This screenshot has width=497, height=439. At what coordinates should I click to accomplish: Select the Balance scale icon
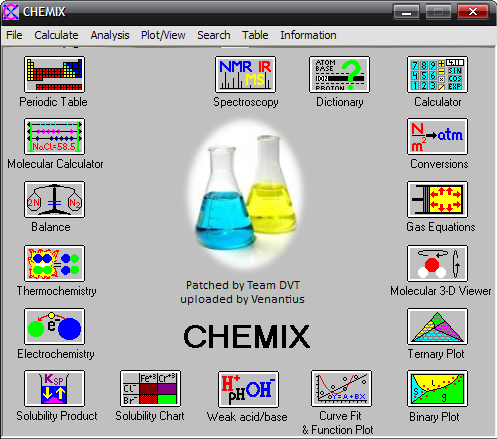pyautogui.click(x=54, y=199)
